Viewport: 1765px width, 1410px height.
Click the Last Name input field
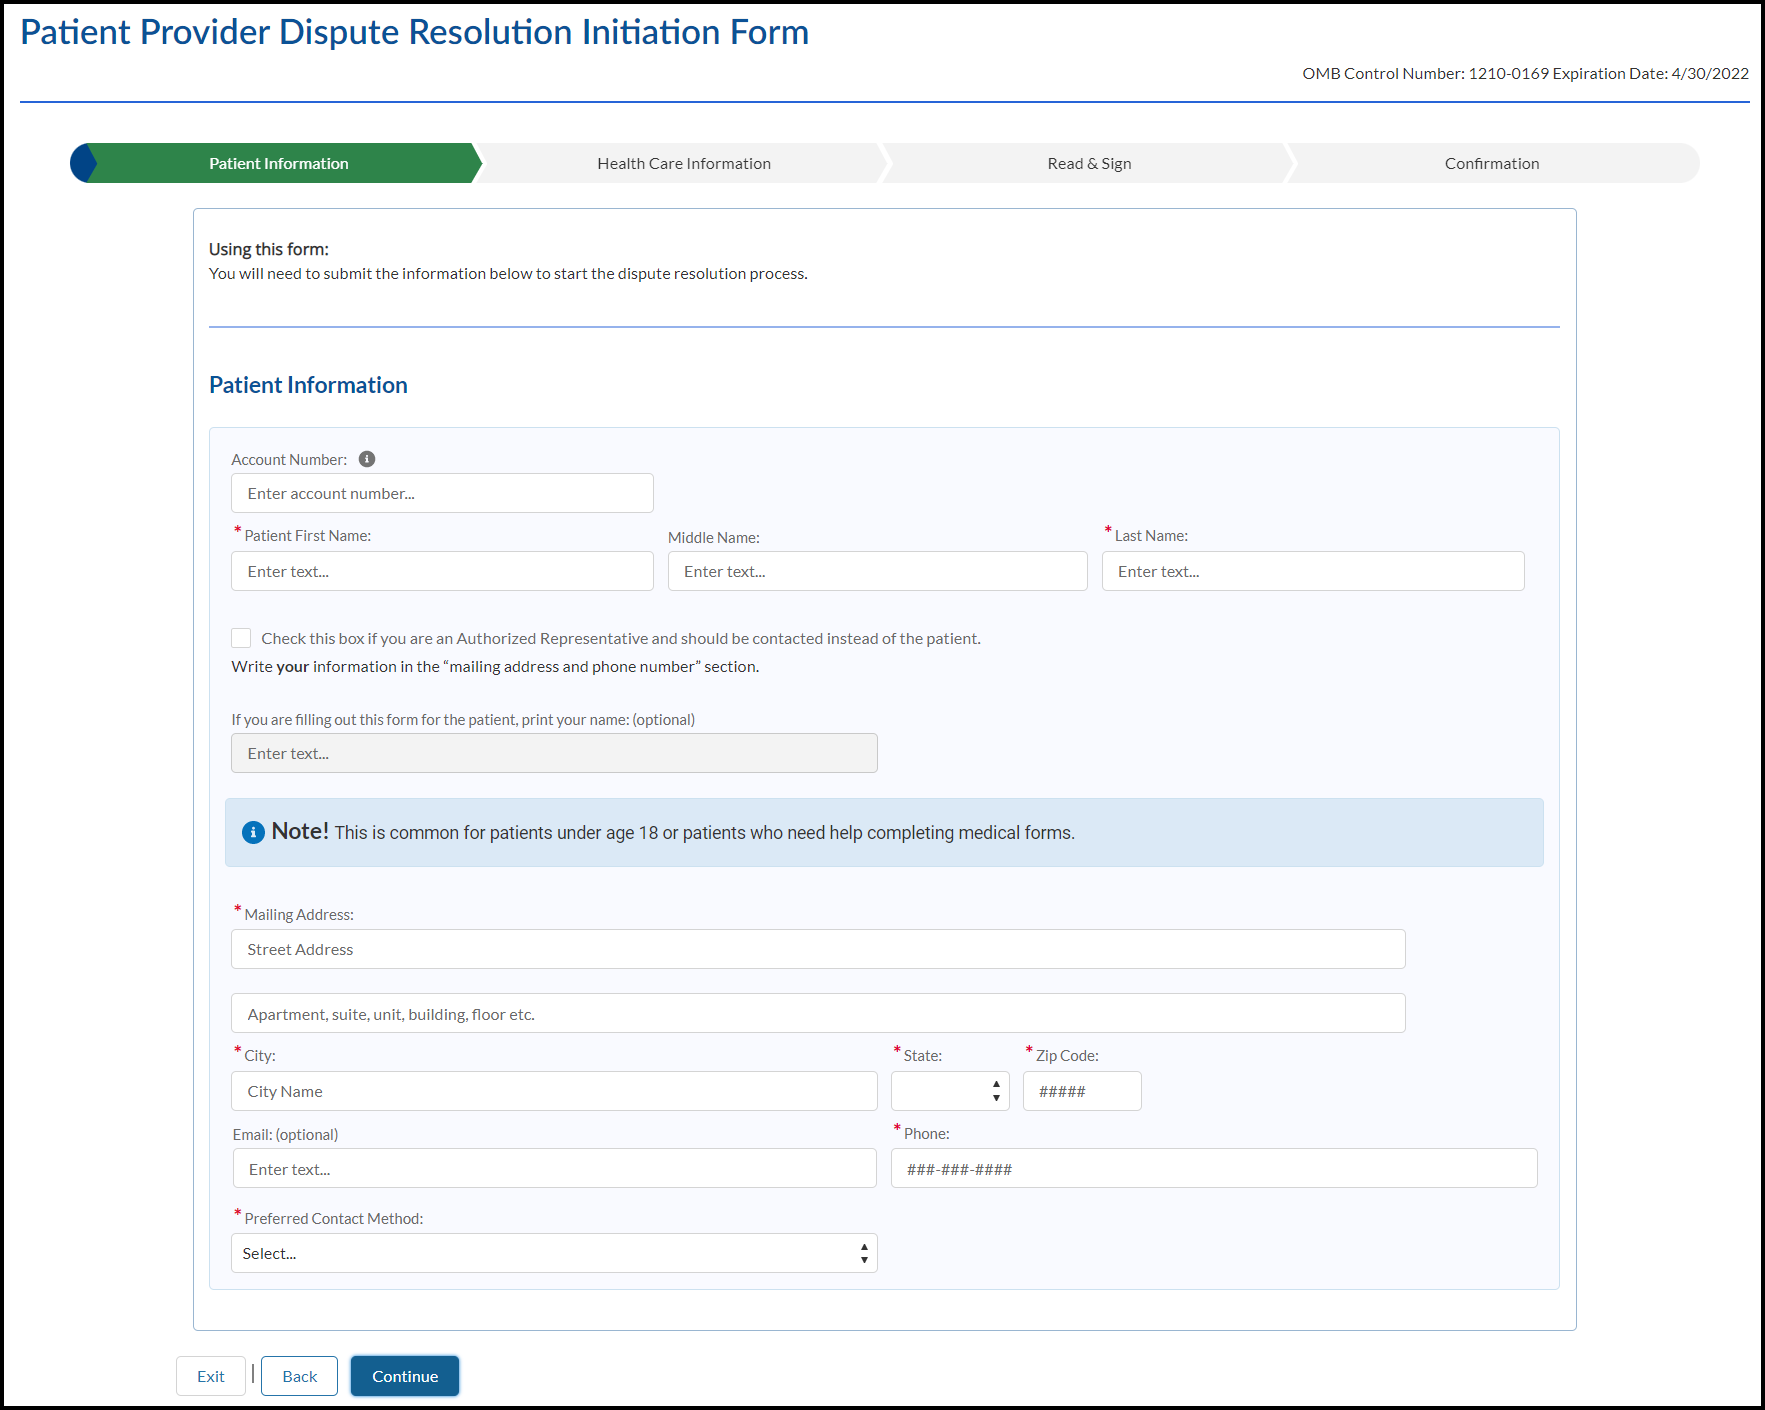[x=1312, y=571]
